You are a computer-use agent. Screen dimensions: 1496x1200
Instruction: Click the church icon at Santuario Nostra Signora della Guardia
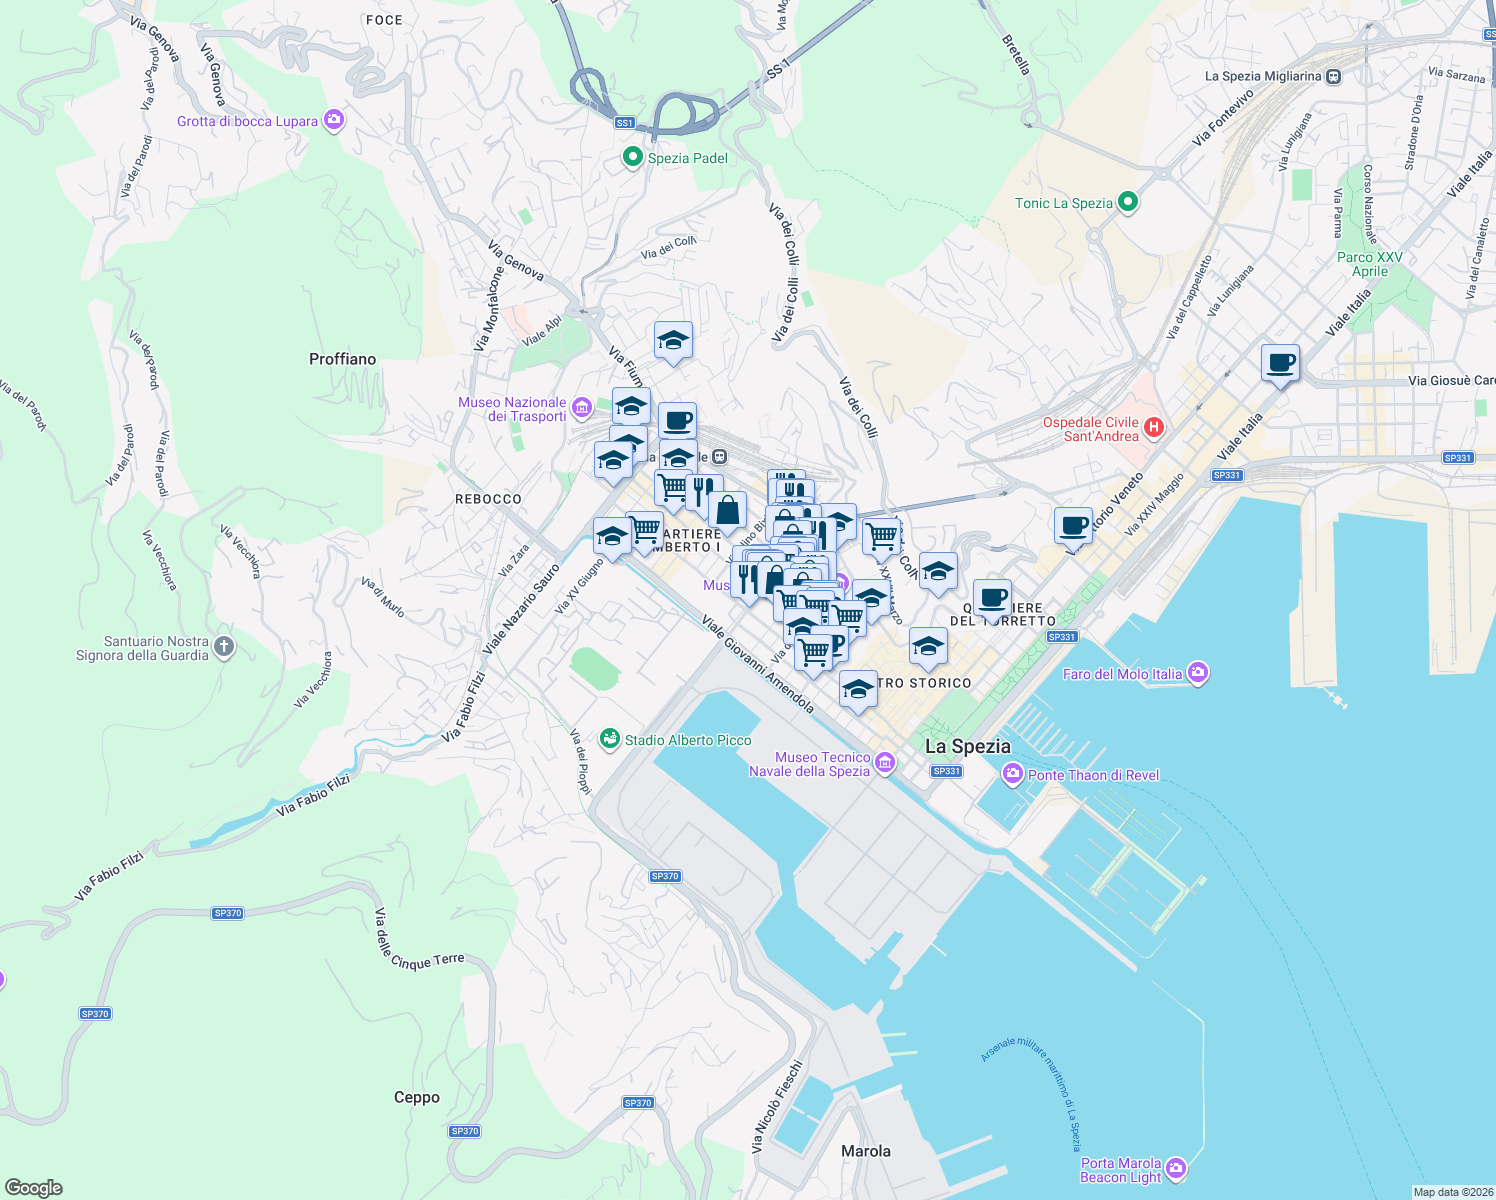223,647
